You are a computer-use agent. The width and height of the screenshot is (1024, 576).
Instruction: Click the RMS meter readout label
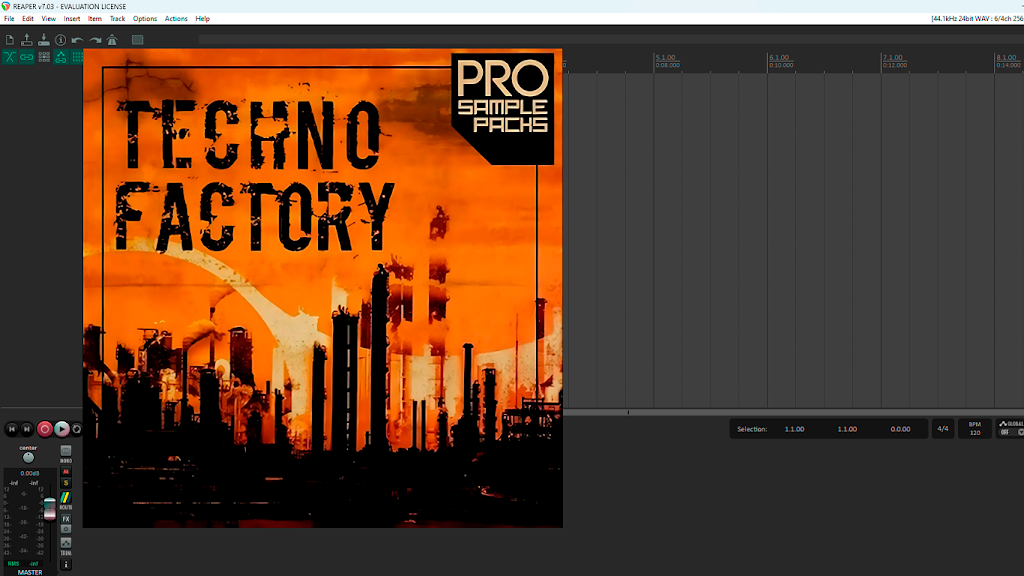pos(14,564)
